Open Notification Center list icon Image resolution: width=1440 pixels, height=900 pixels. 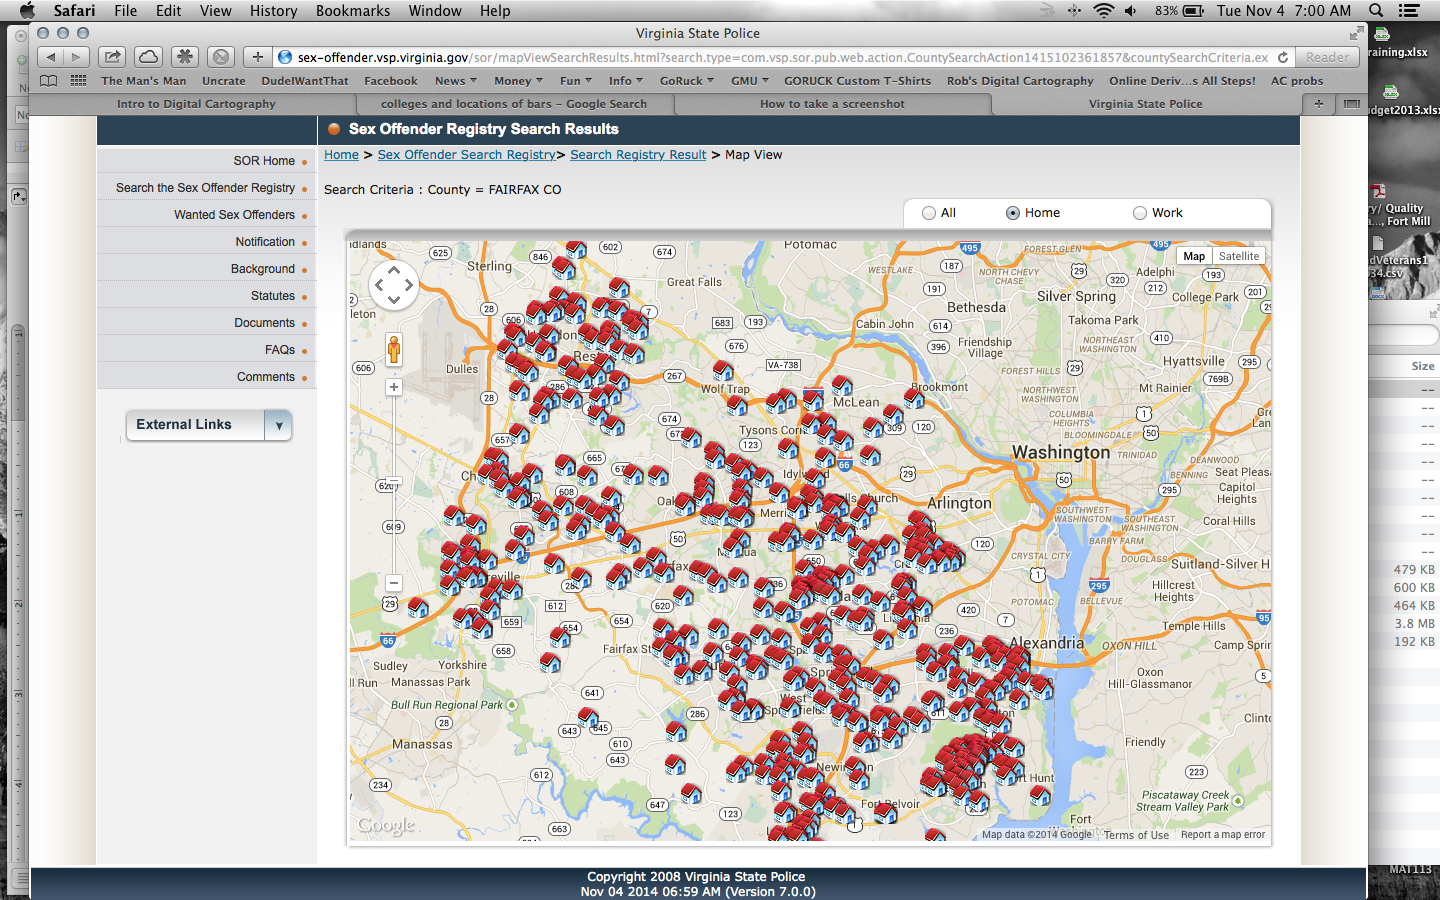pyautogui.click(x=1409, y=11)
